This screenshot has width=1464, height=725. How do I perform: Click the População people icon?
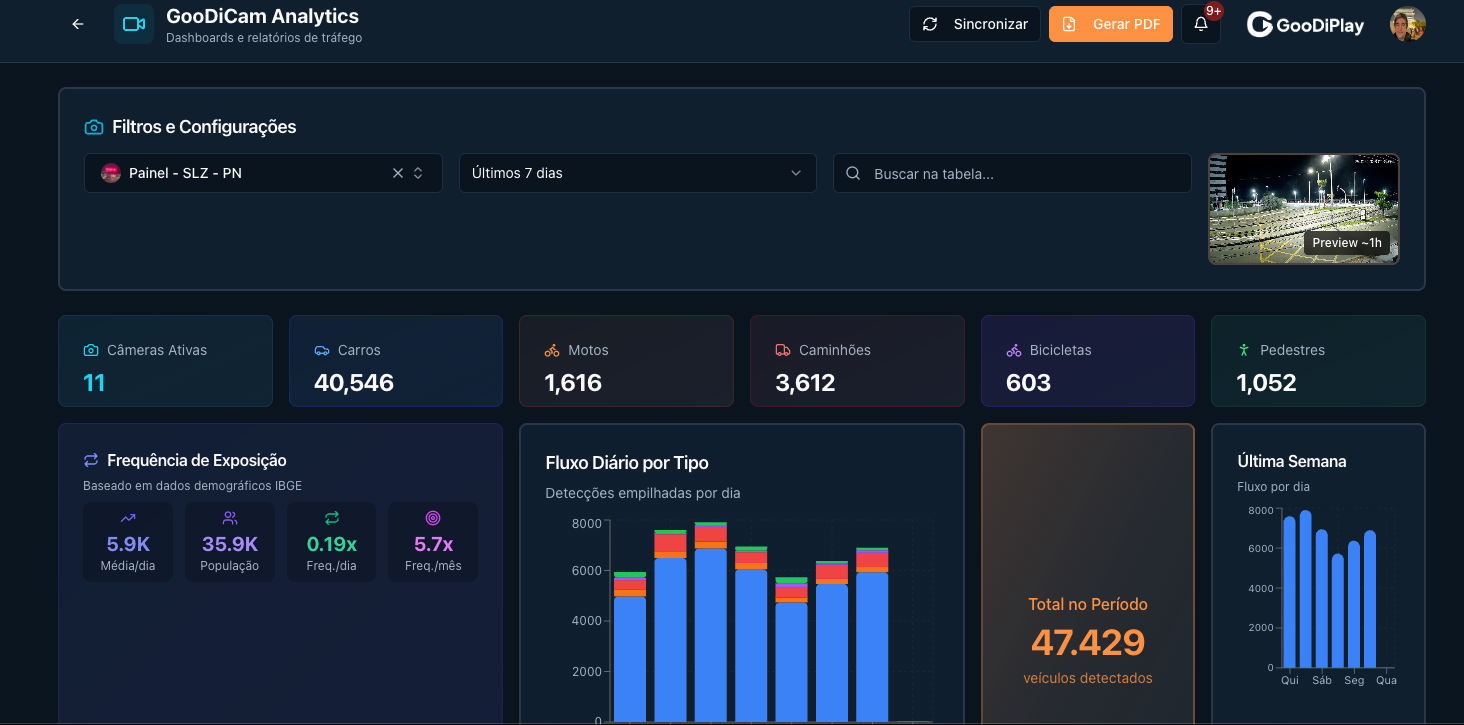point(230,518)
